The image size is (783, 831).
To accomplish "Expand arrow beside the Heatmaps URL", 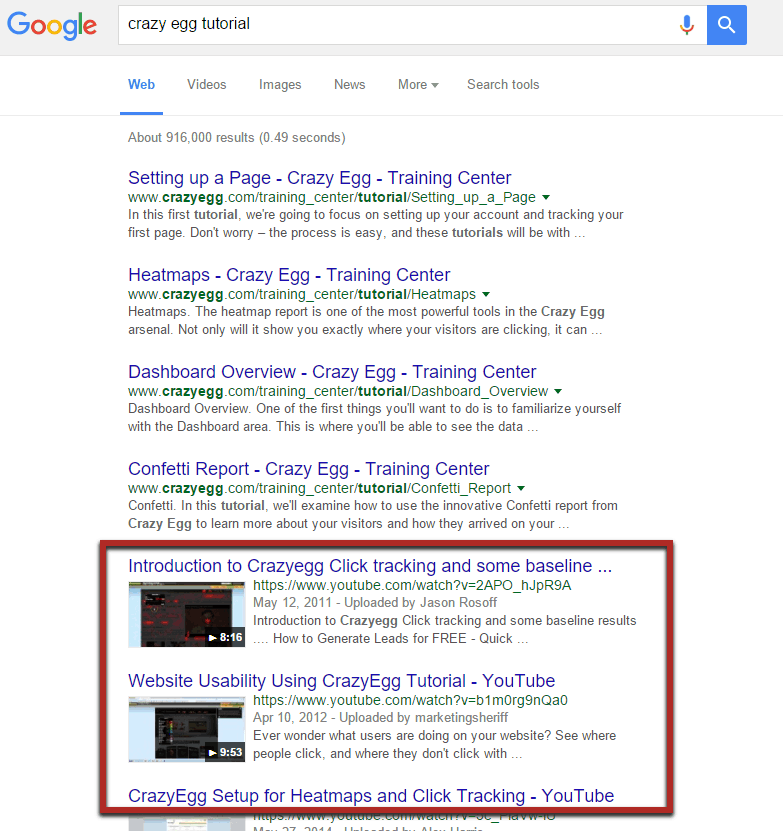I will 486,295.
